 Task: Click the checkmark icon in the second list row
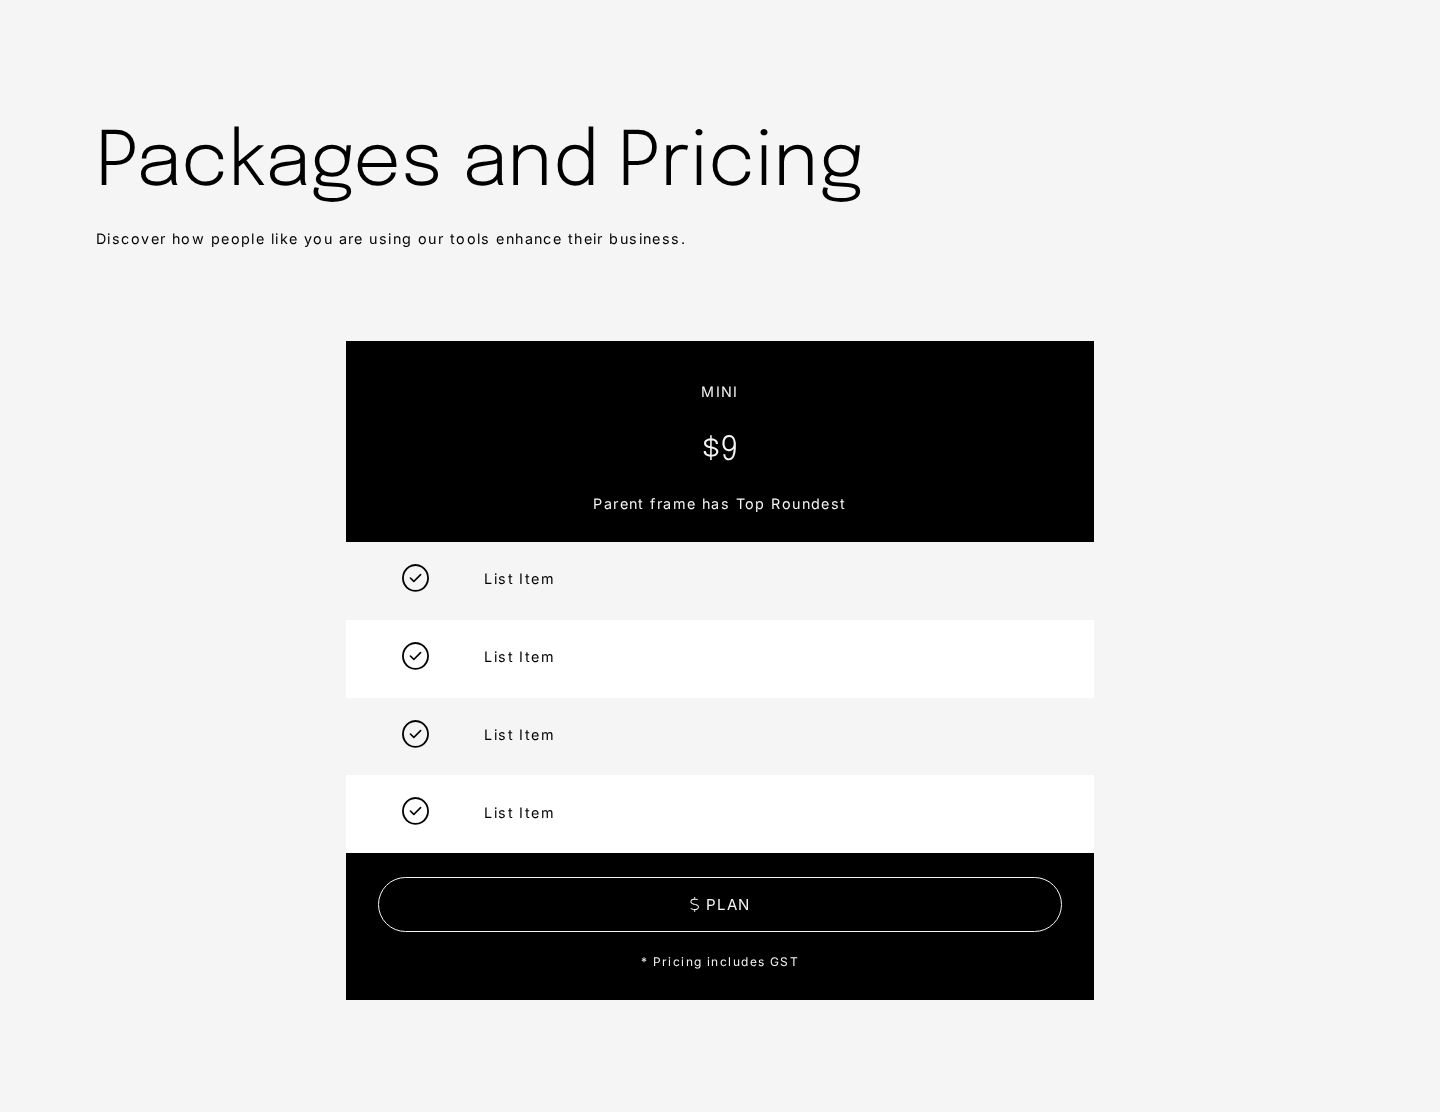click(415, 656)
